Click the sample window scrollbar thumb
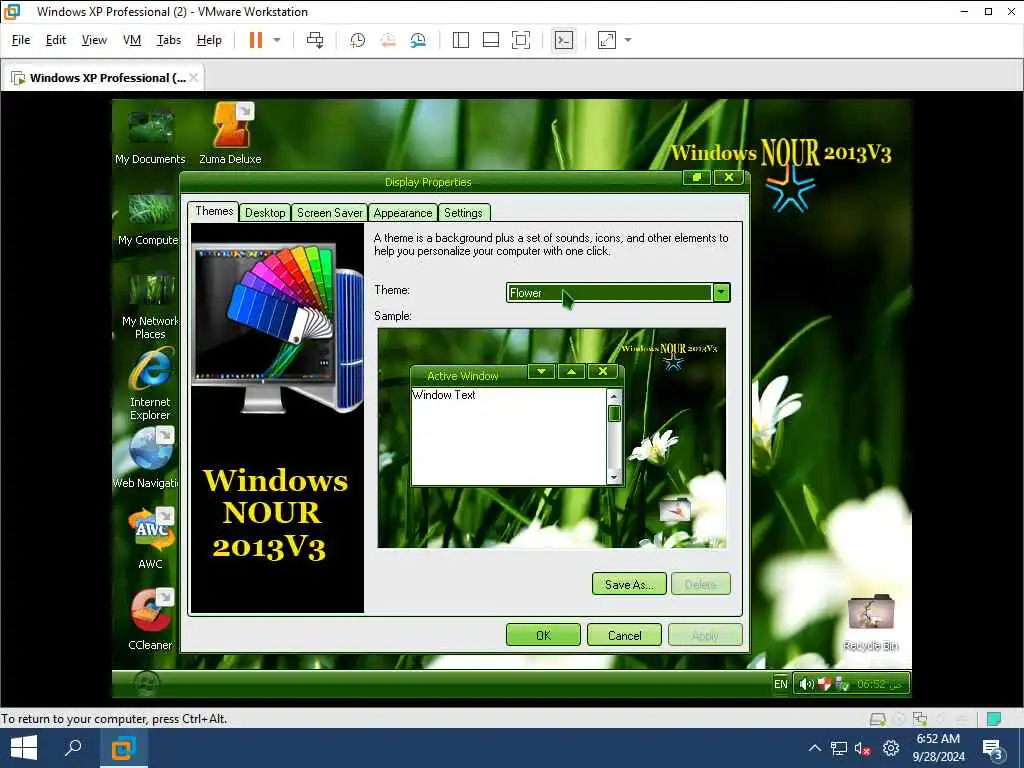1024x768 pixels. pos(614,413)
